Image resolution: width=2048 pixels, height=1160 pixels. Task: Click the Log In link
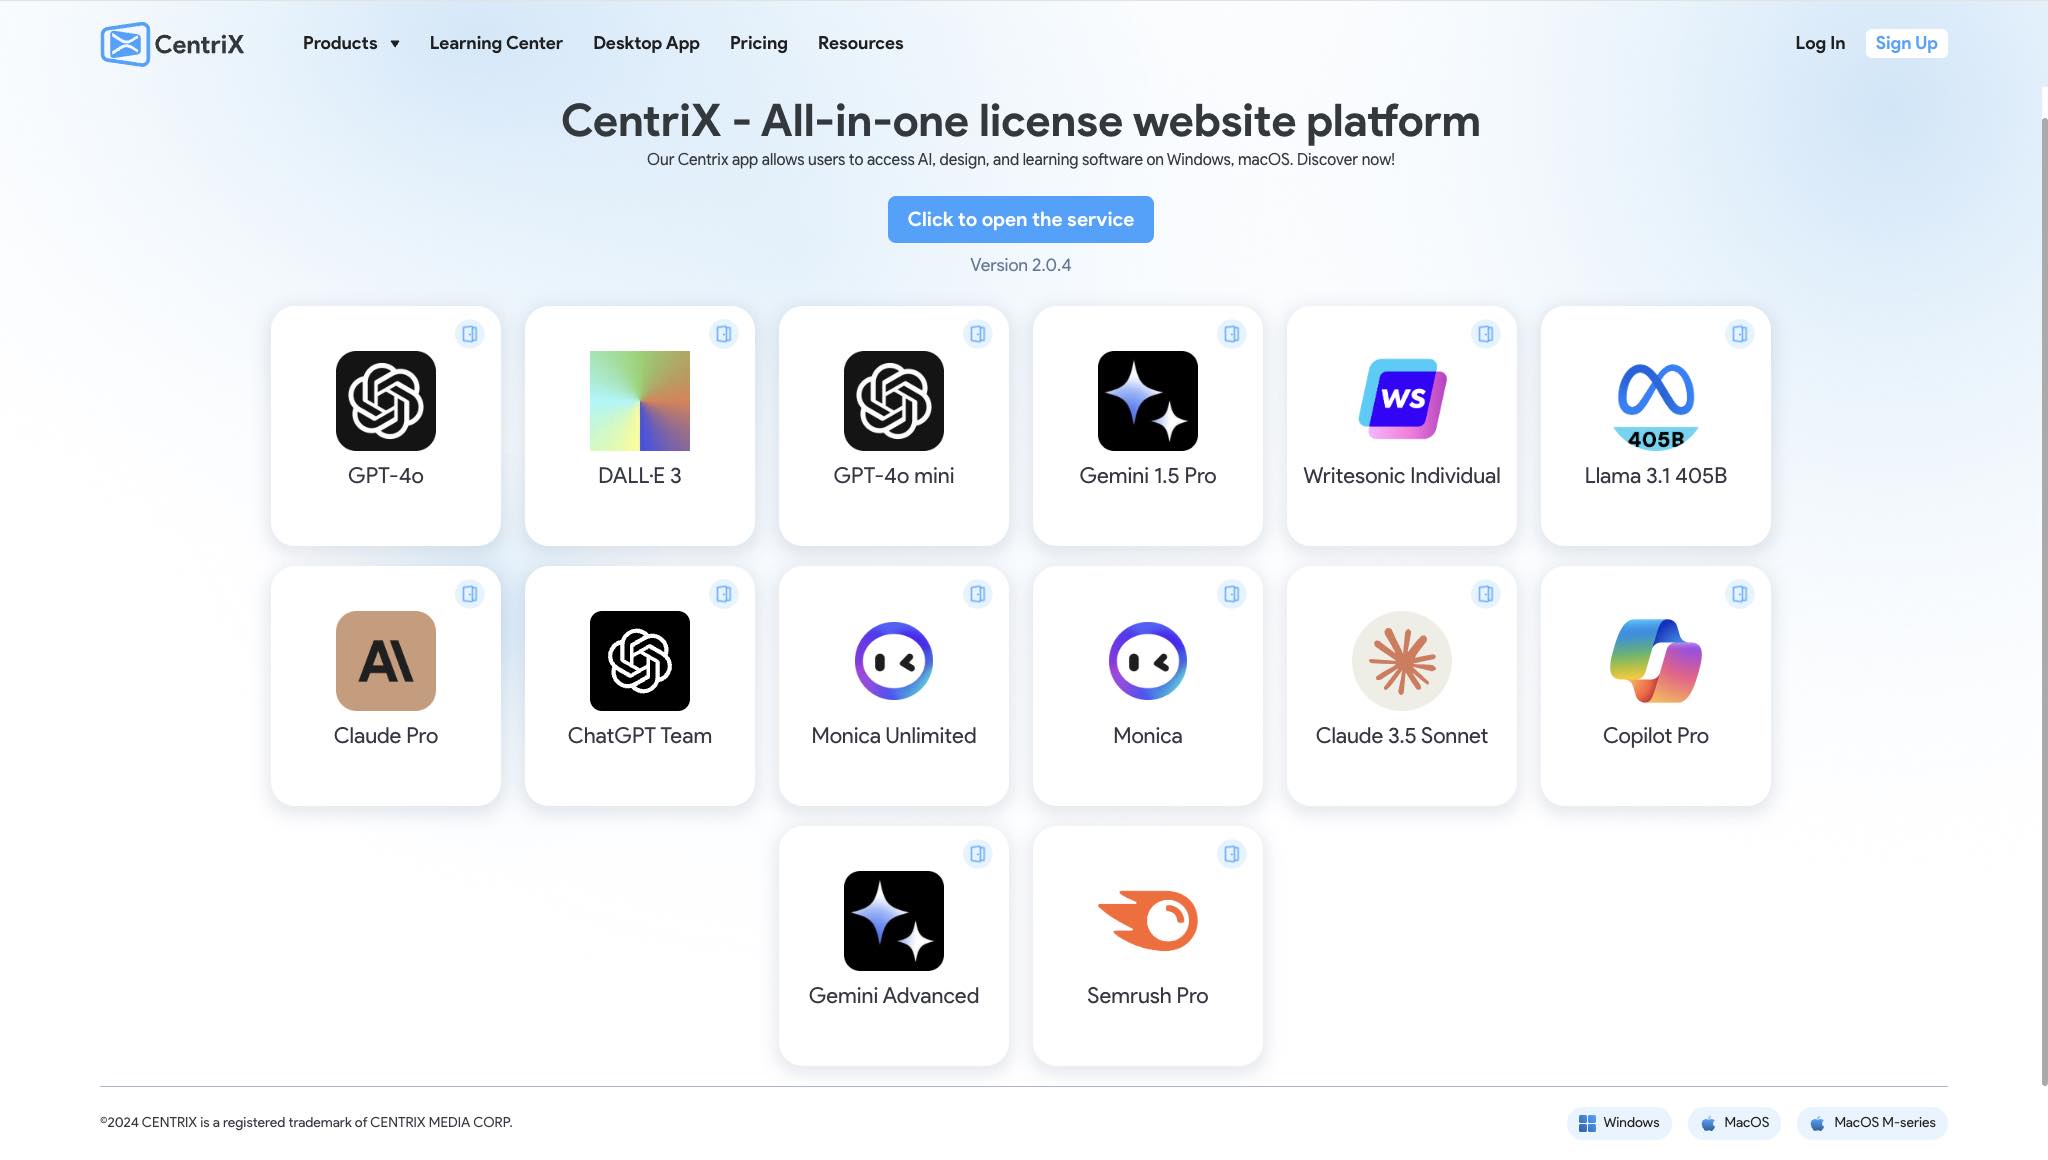tap(1819, 43)
